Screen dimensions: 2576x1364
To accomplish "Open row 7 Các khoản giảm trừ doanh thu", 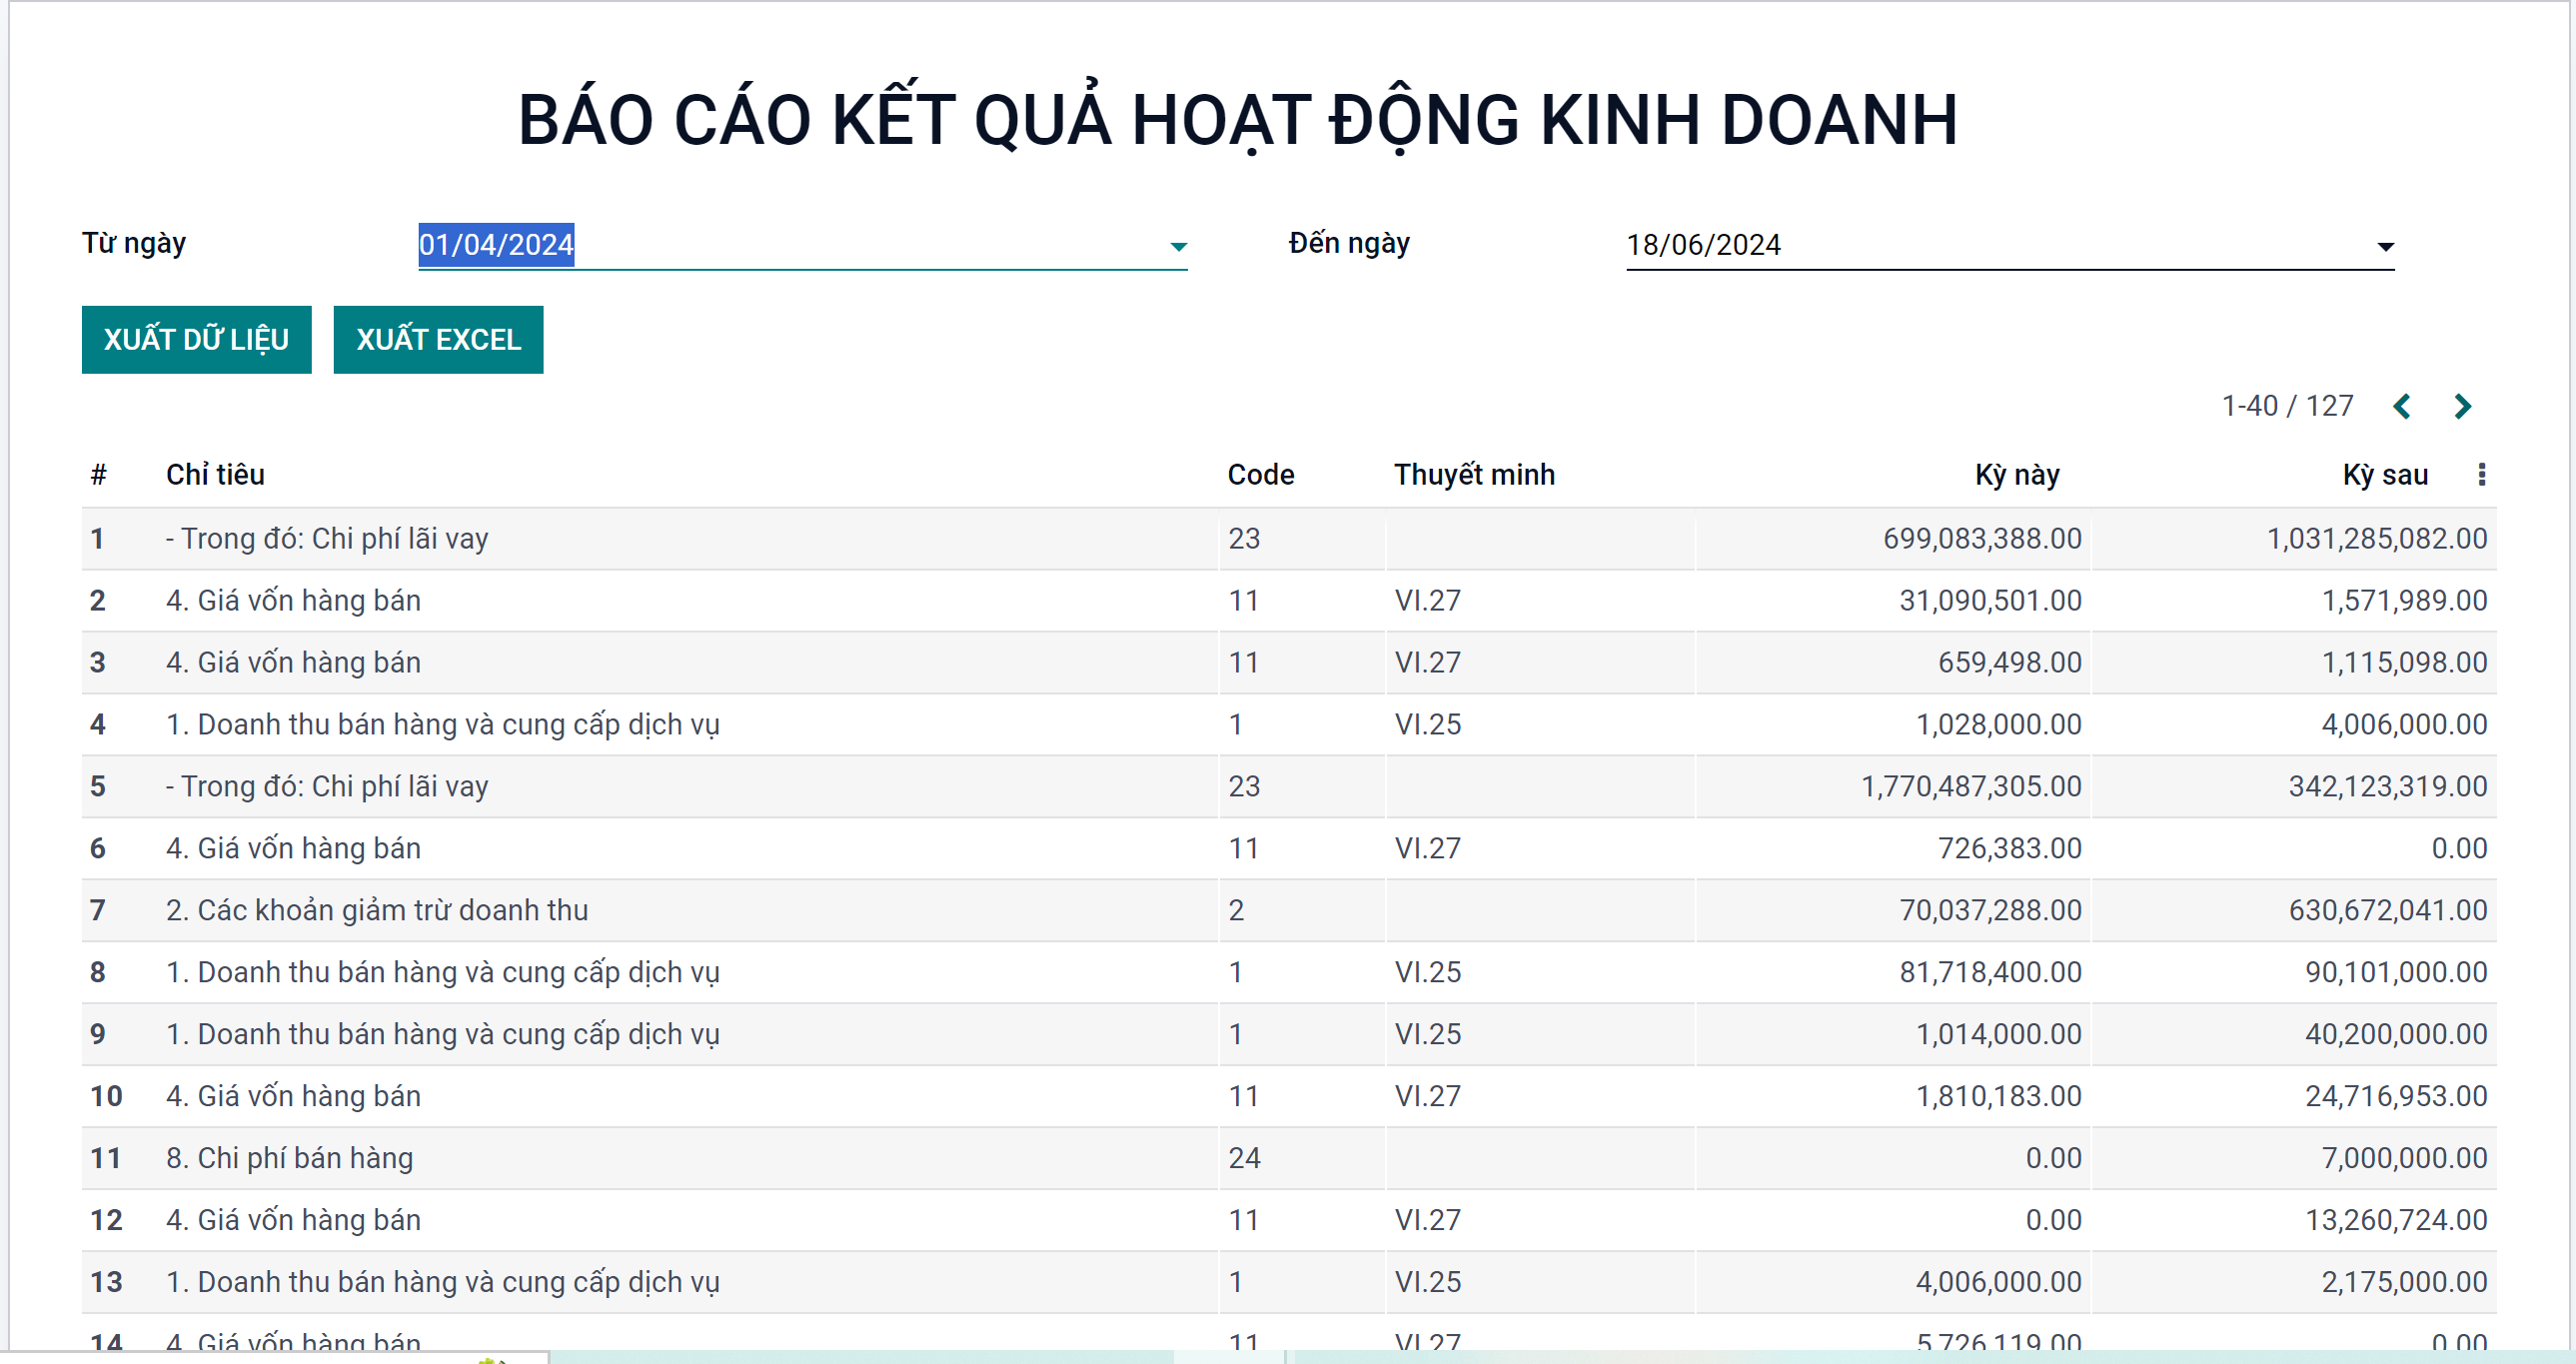I will click(x=376, y=910).
